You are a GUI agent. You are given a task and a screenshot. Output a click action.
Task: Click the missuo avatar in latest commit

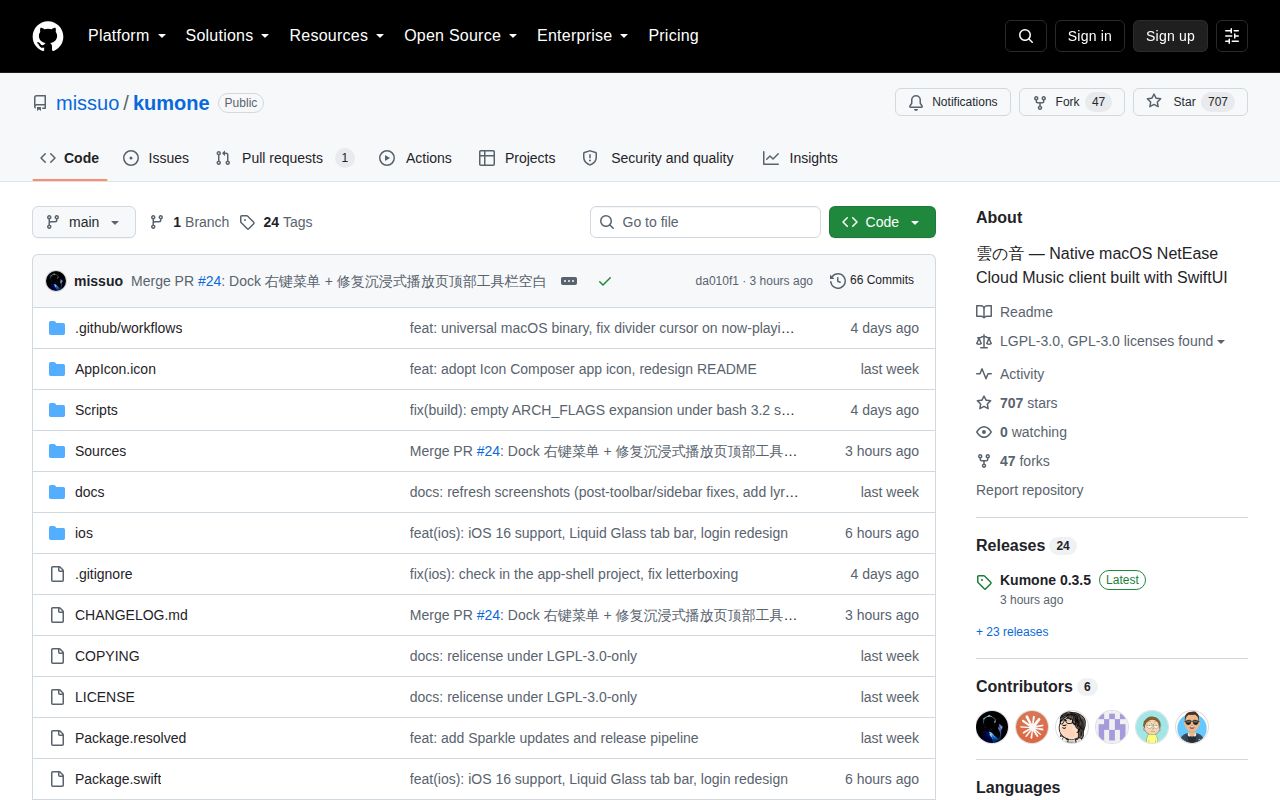coord(56,281)
